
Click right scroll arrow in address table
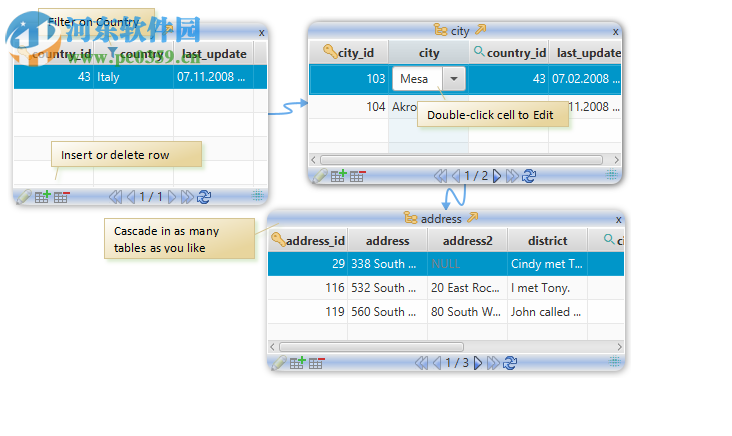point(619,347)
